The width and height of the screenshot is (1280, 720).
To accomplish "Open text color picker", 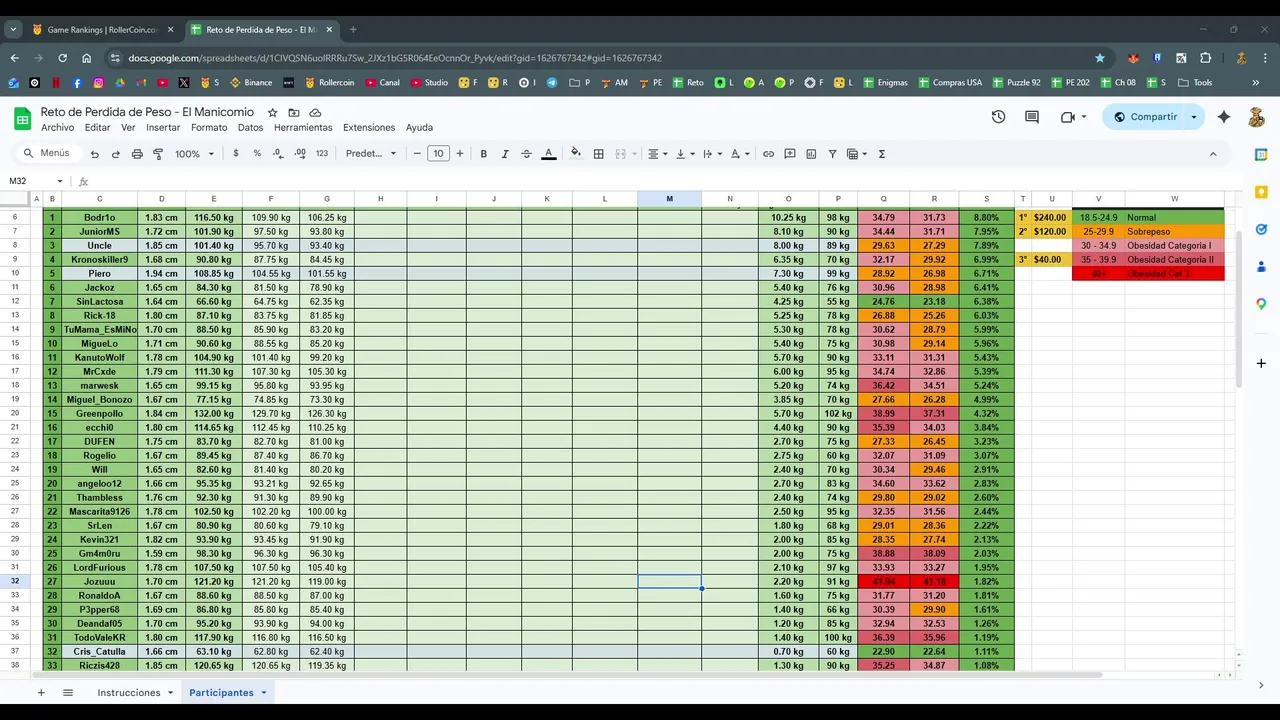I will coord(548,154).
